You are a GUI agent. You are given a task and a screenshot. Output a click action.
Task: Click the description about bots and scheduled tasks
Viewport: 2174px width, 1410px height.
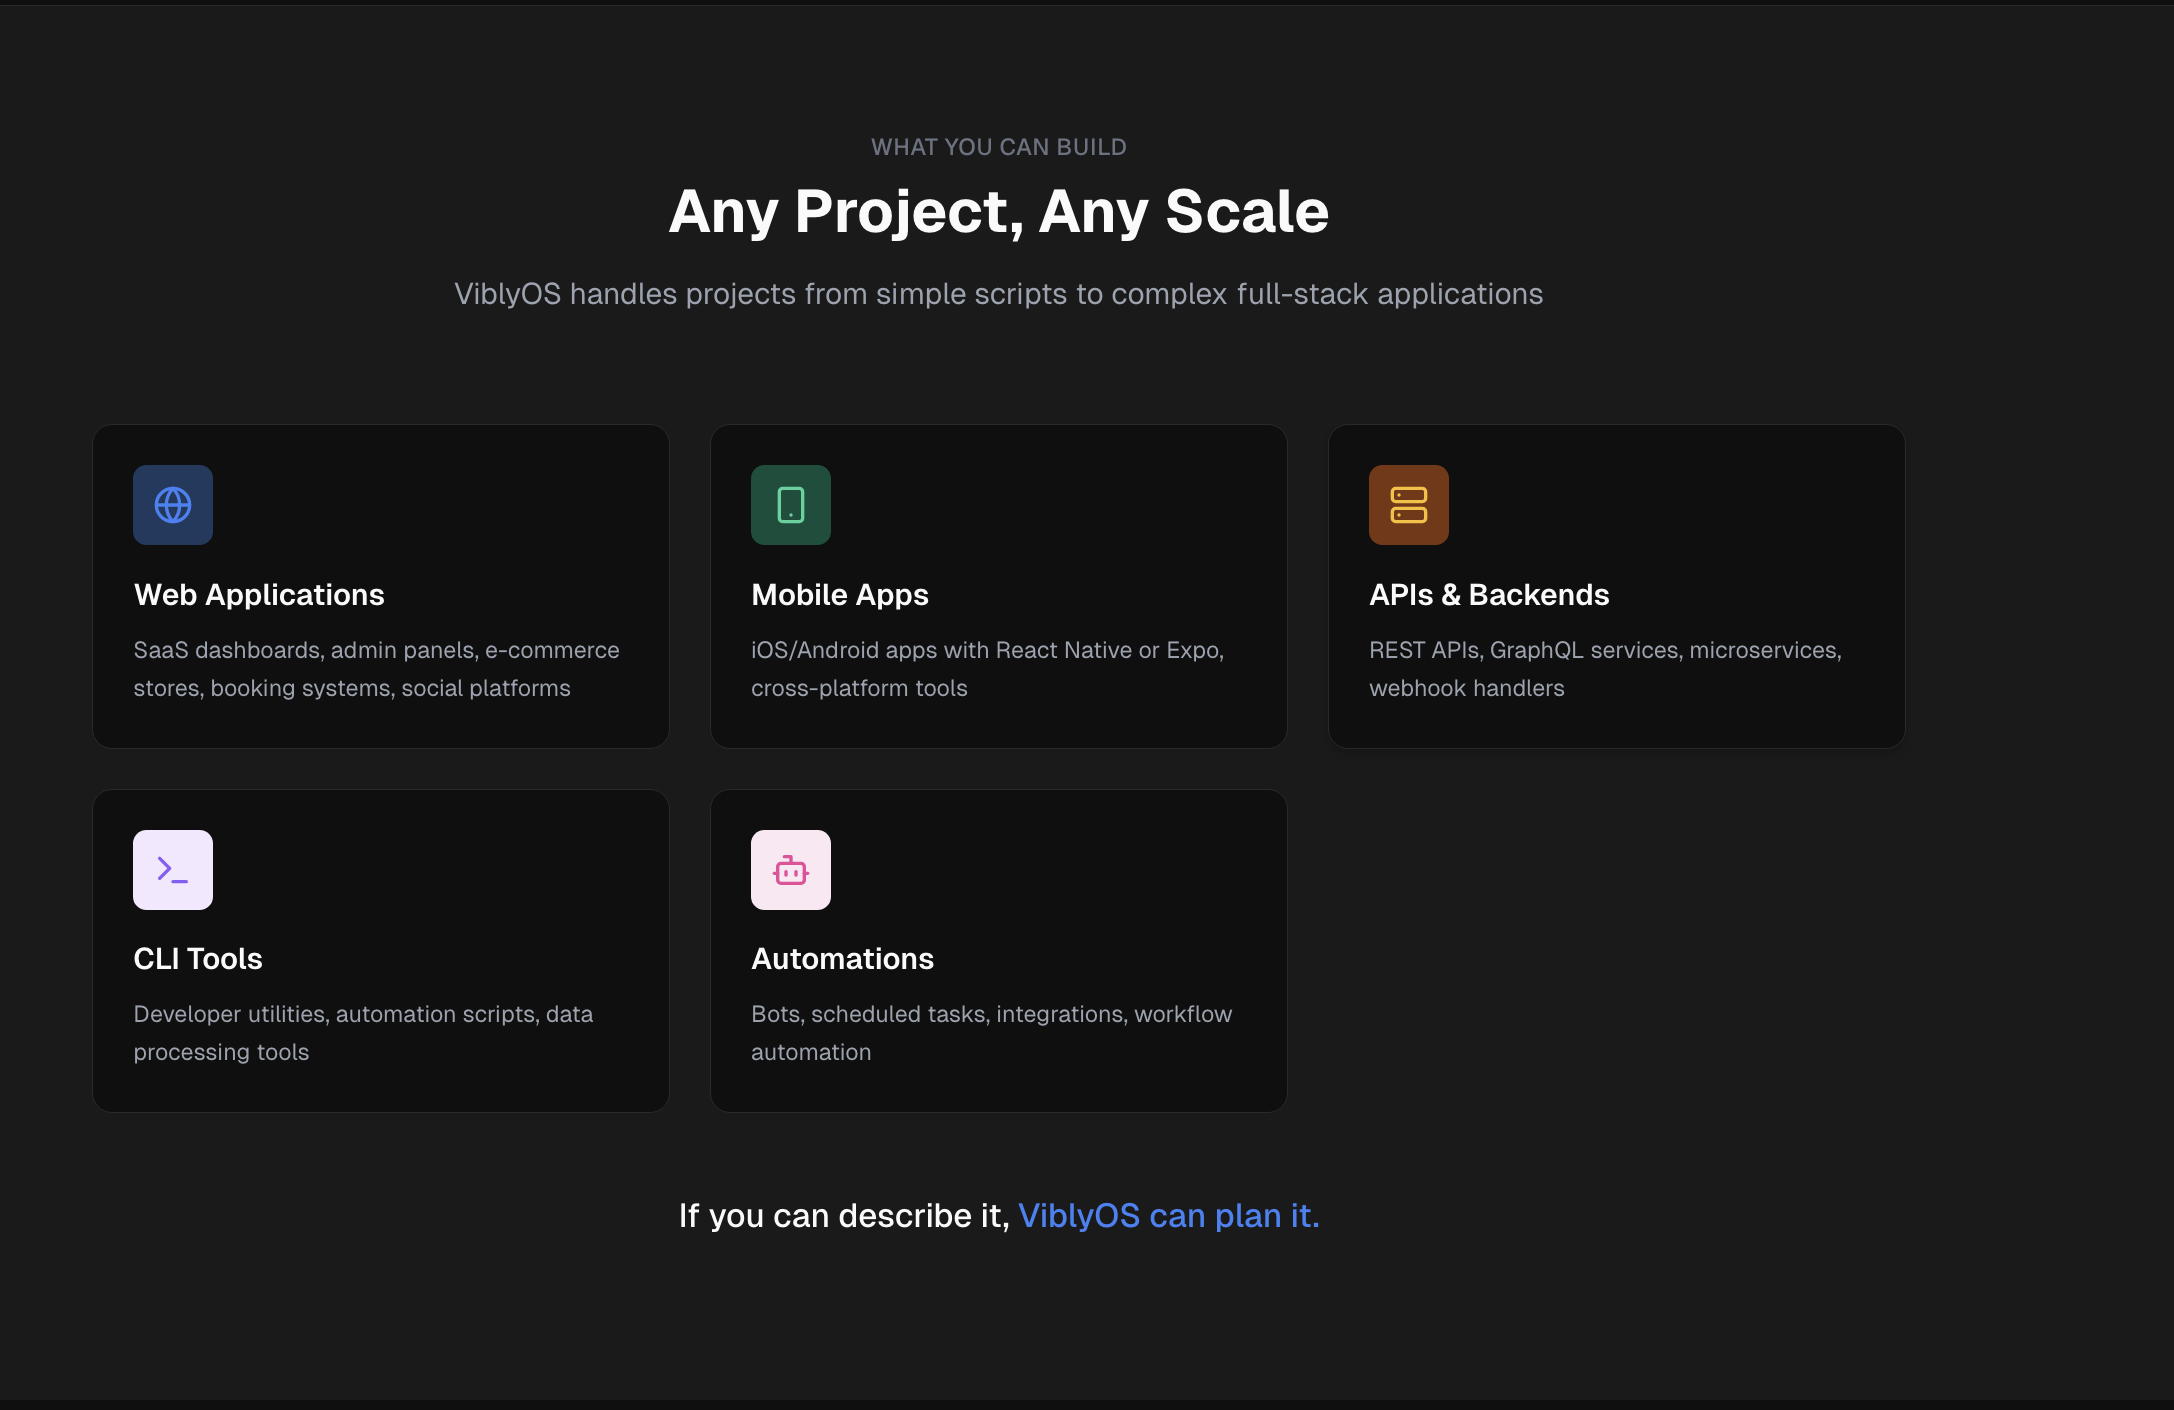tap(991, 1032)
